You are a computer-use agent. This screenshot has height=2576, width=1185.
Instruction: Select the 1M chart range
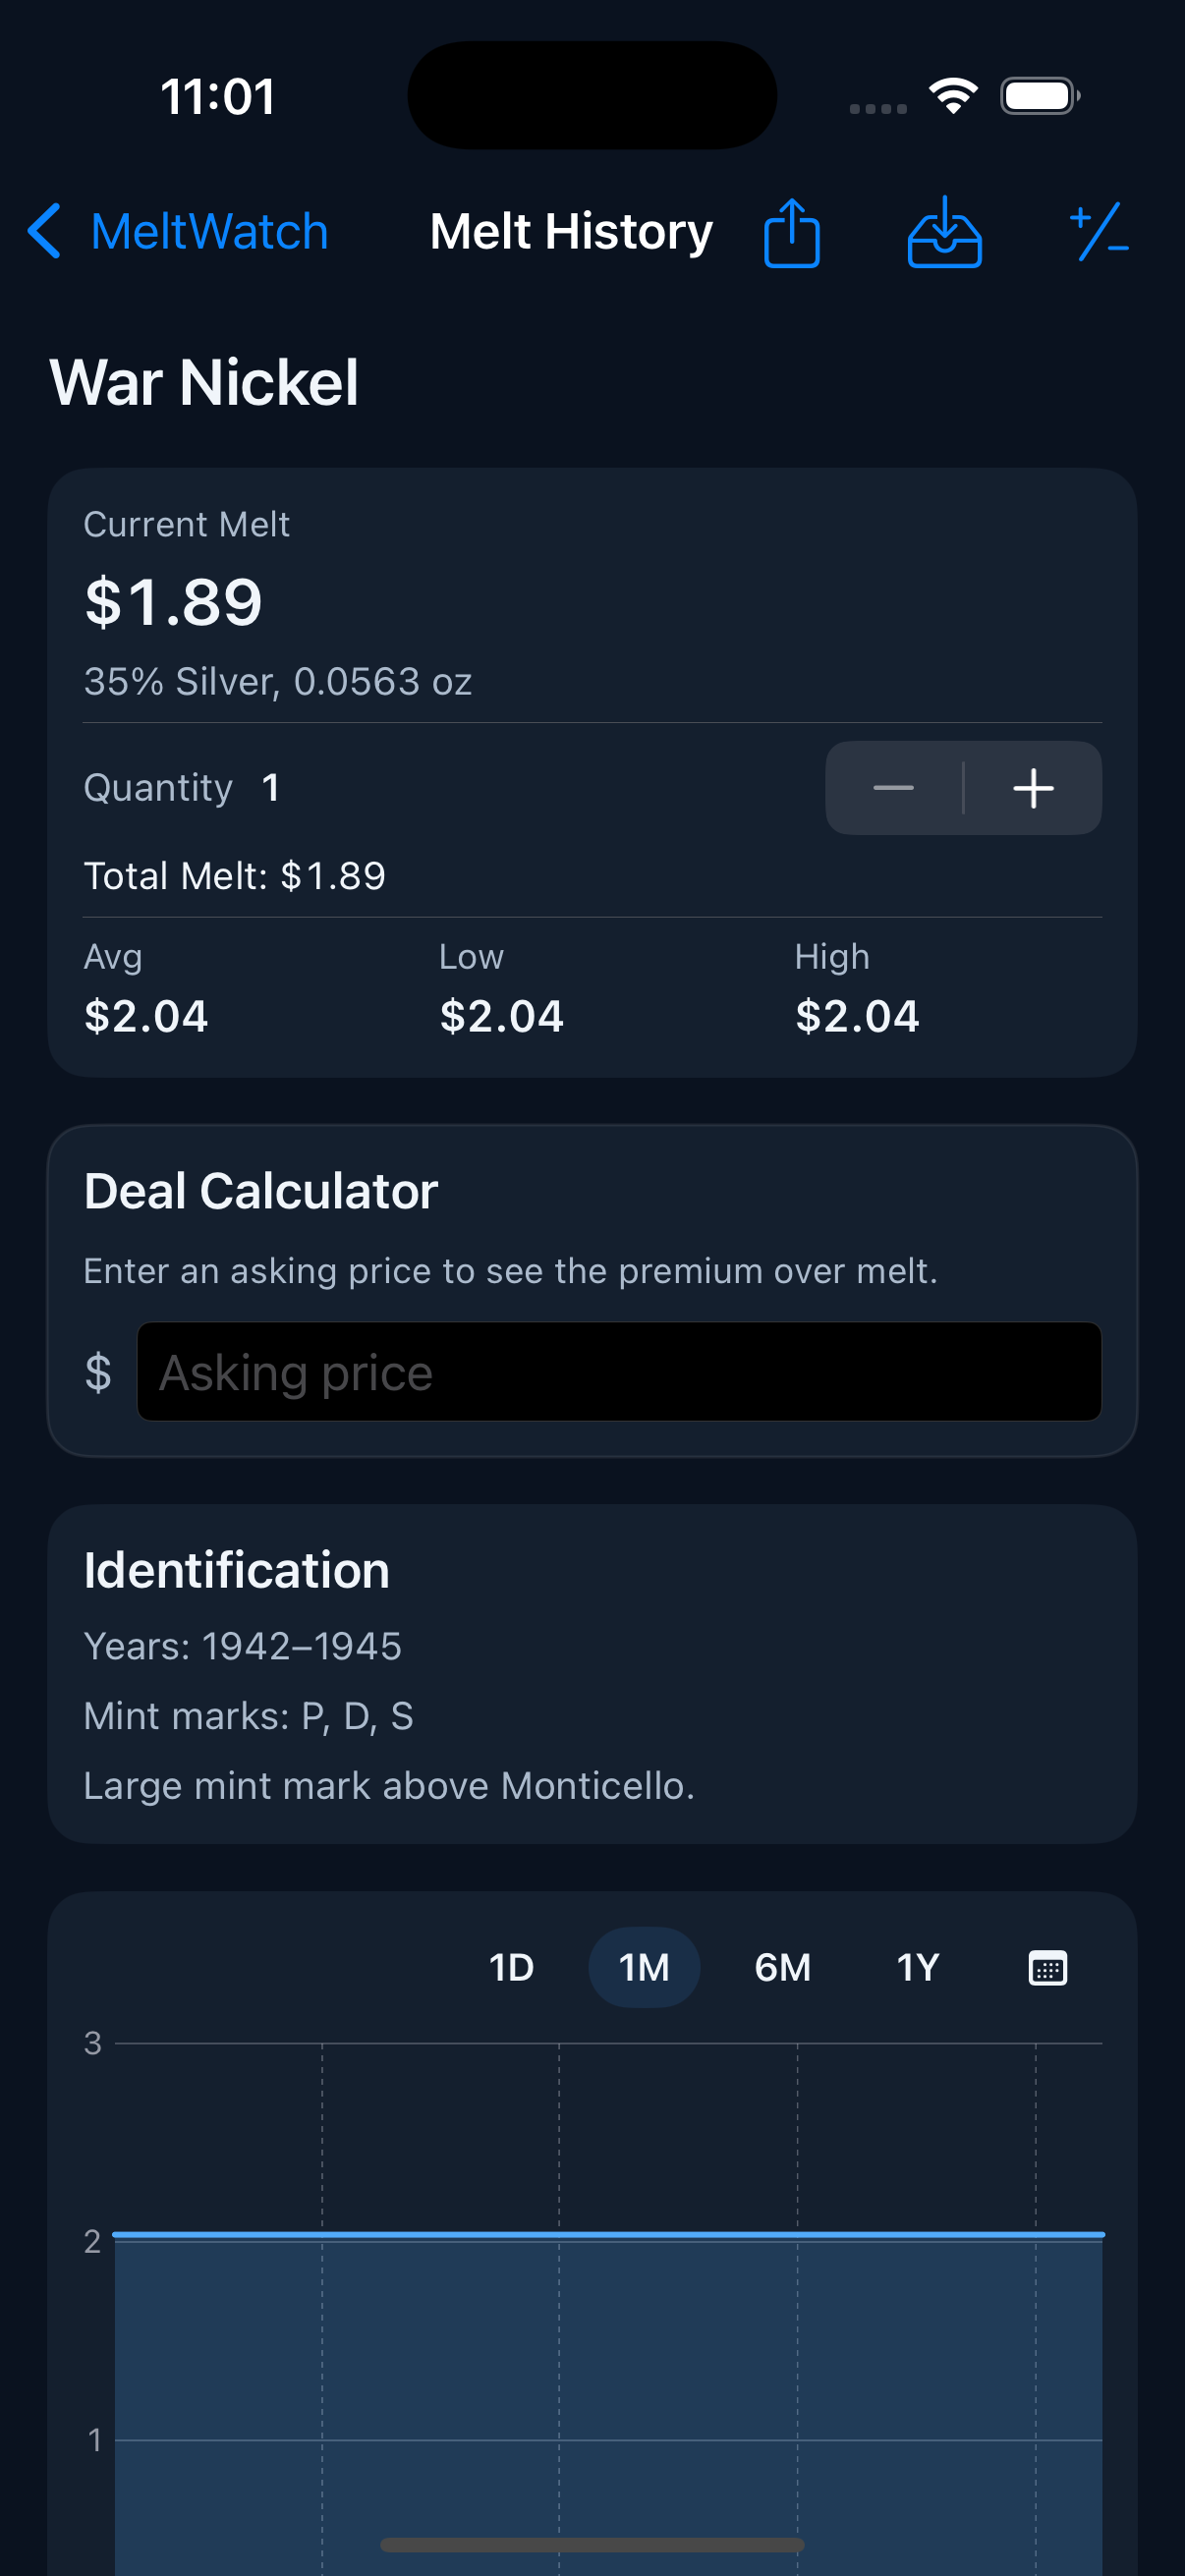point(643,1967)
